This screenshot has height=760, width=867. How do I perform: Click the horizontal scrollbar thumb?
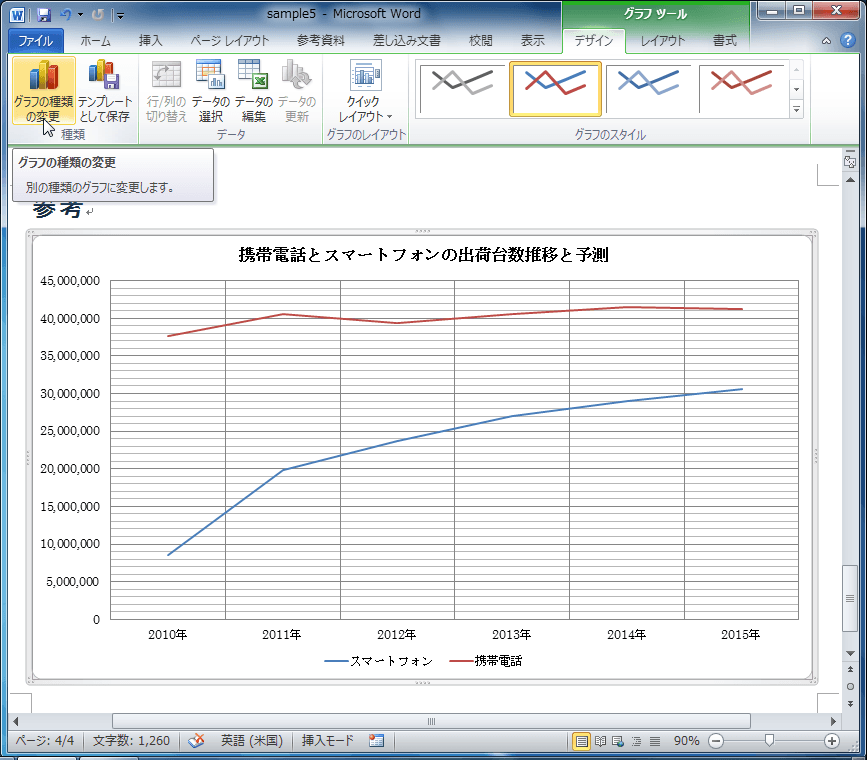pyautogui.click(x=431, y=721)
